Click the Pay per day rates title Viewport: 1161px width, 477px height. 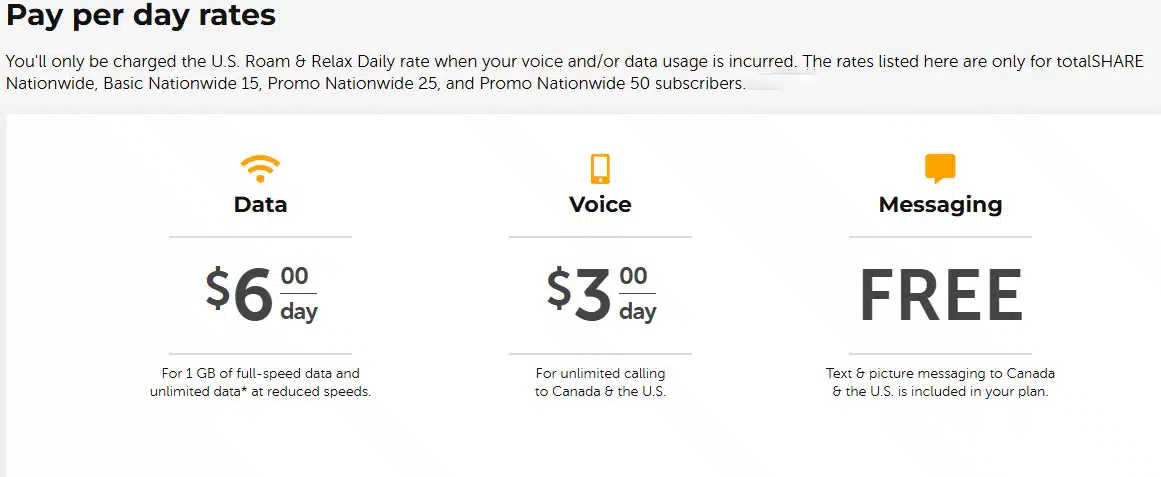(141, 15)
